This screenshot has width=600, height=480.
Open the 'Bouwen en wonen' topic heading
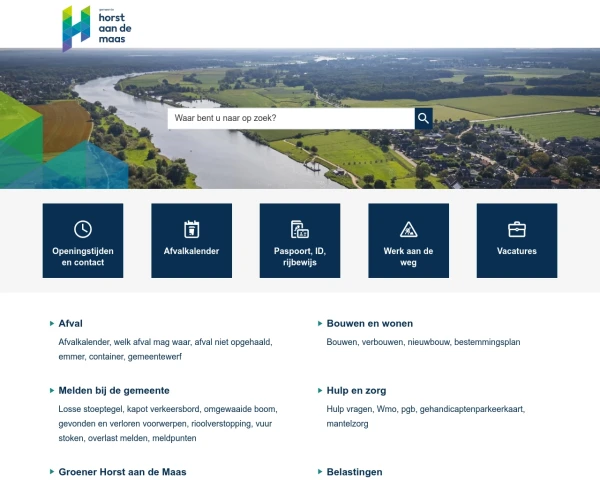click(370, 323)
